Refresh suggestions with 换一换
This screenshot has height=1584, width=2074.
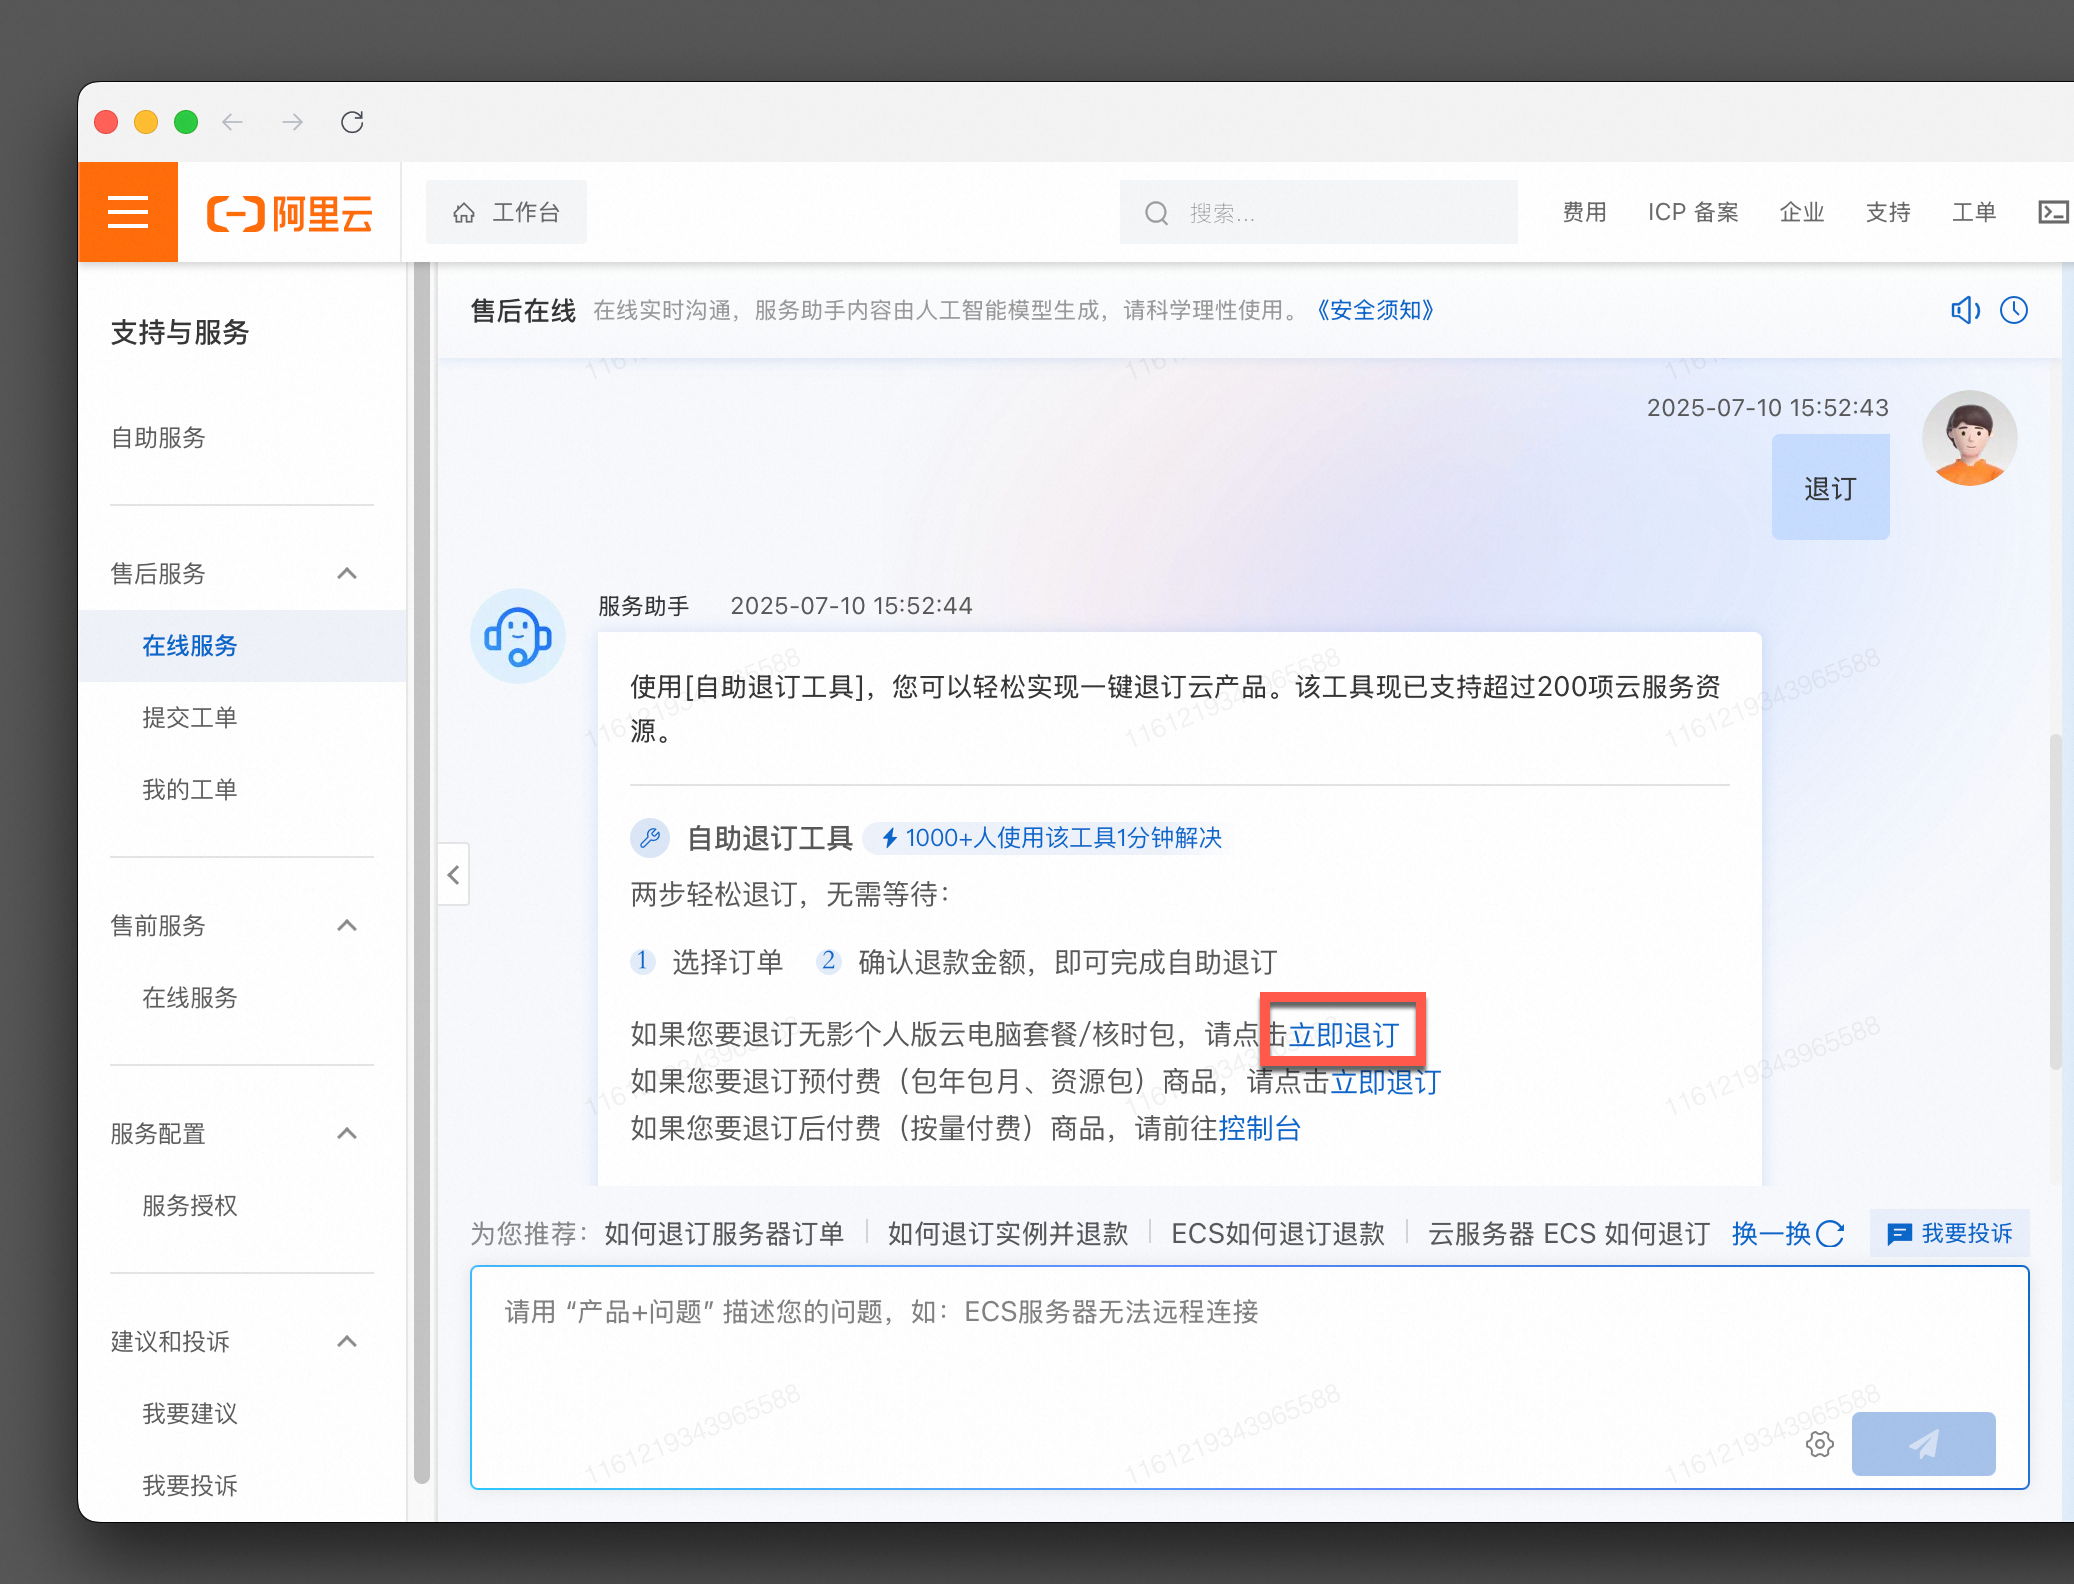(1788, 1234)
